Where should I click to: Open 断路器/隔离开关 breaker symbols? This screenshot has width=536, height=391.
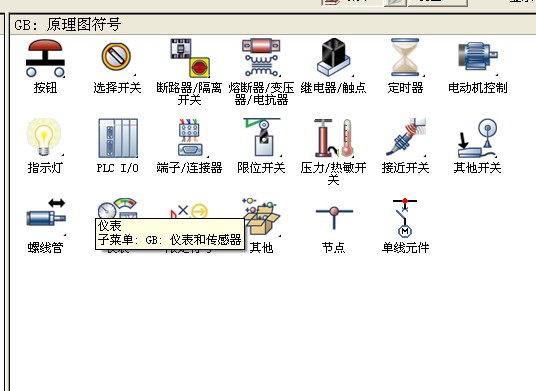coord(189,58)
